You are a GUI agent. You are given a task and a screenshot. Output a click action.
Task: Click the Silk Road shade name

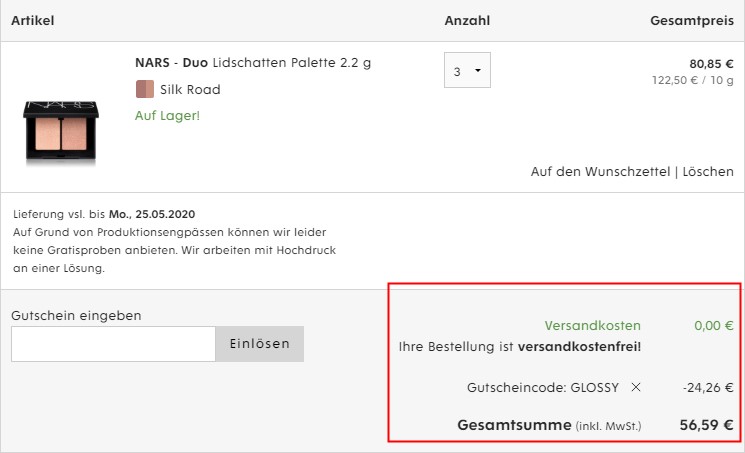(x=190, y=89)
